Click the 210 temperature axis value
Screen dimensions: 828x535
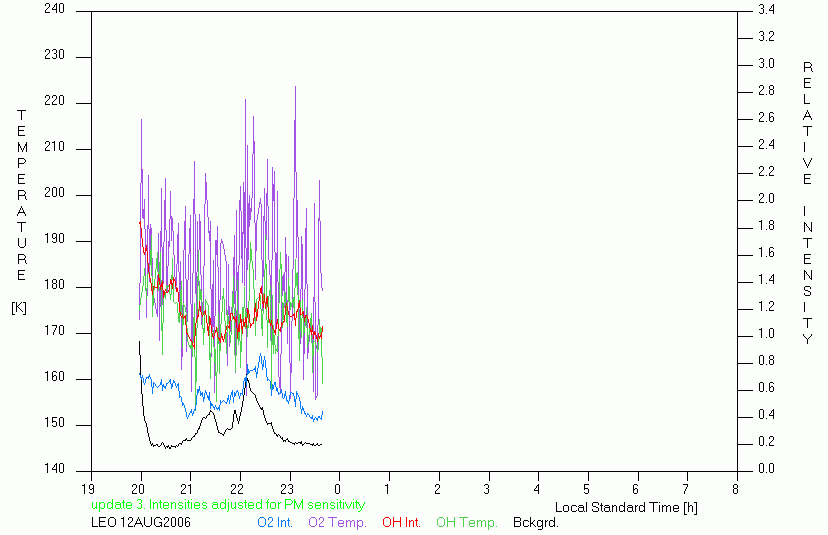(x=54, y=147)
